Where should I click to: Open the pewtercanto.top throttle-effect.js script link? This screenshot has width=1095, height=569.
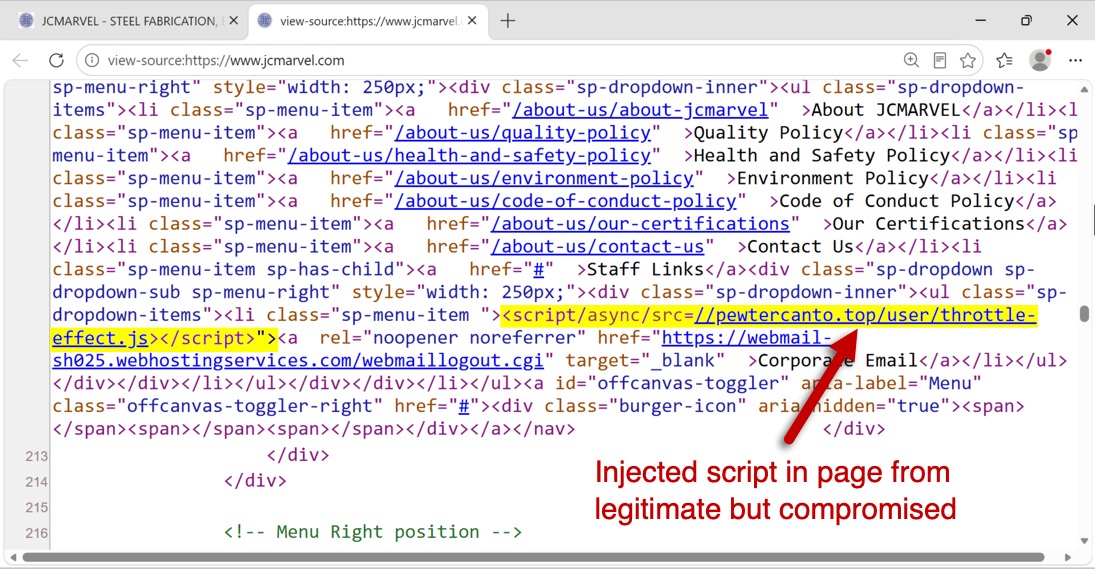click(x=865, y=315)
